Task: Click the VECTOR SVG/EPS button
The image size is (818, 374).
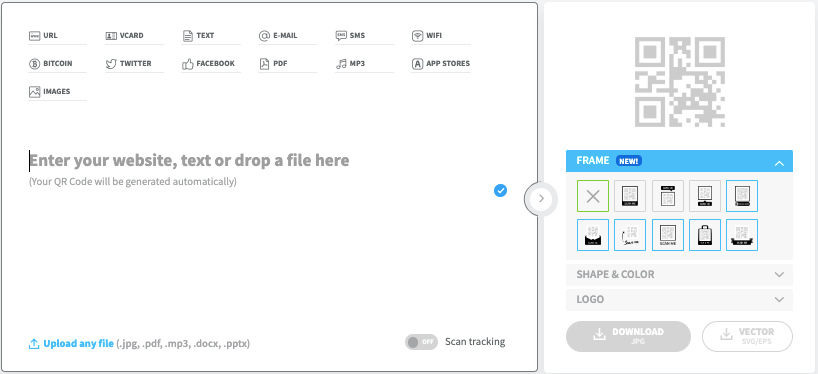Action: tap(748, 336)
